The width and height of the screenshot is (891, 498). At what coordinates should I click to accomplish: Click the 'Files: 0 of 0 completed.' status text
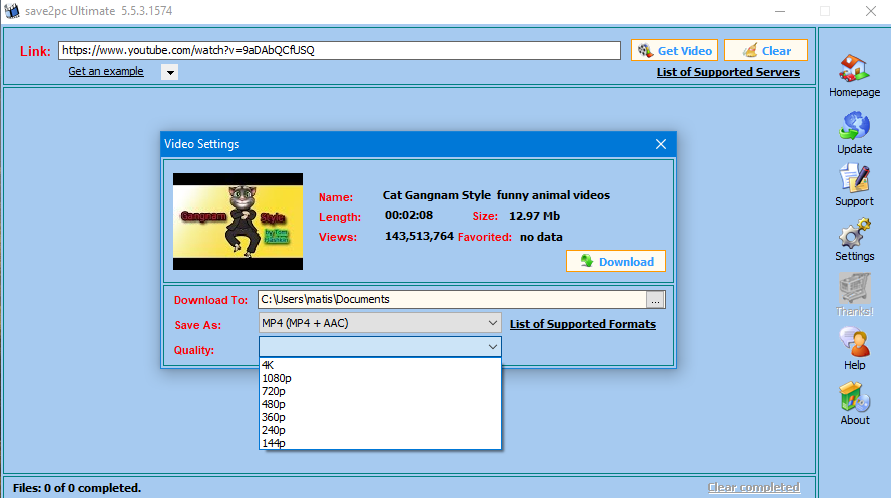77,488
